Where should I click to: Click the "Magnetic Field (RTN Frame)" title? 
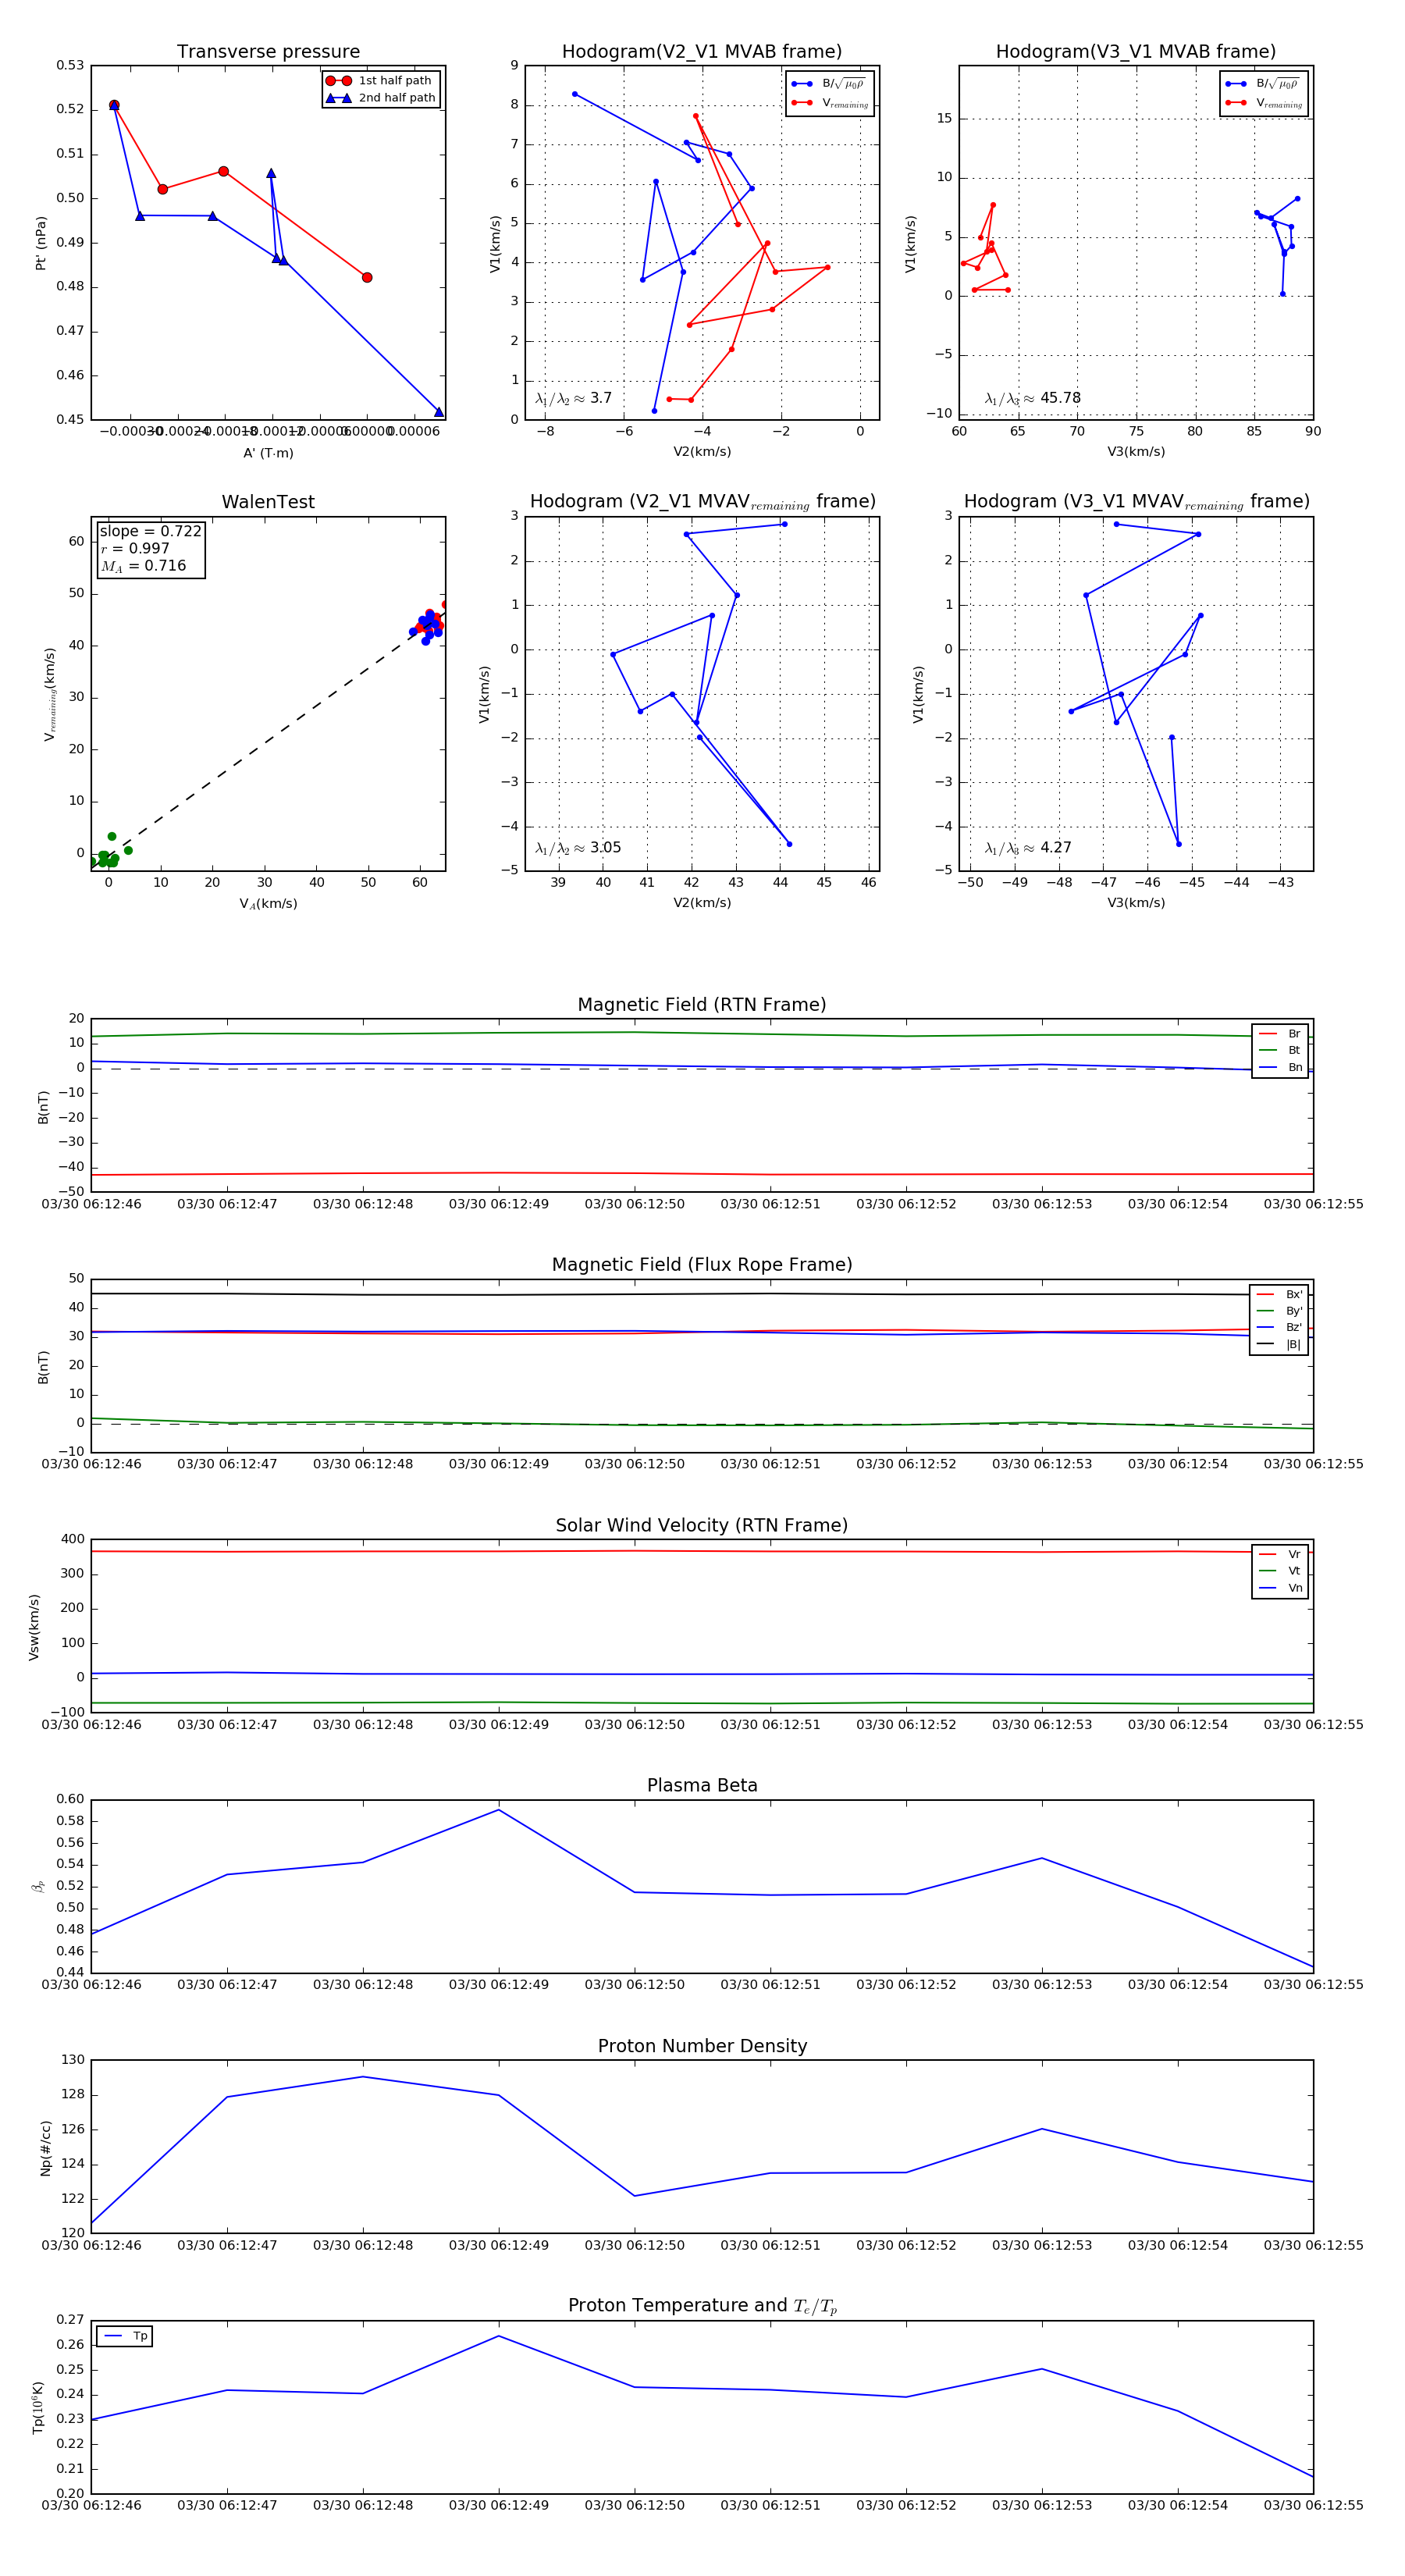tap(701, 1005)
